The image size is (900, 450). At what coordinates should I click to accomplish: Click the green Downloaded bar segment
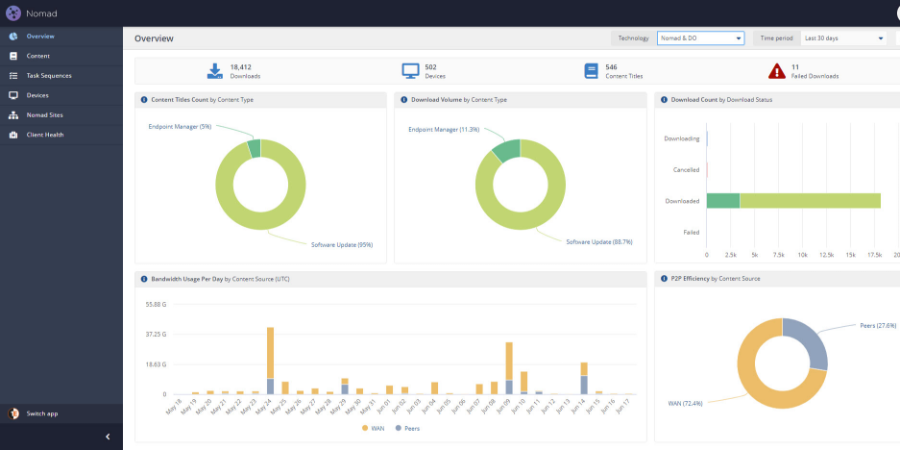(723, 201)
